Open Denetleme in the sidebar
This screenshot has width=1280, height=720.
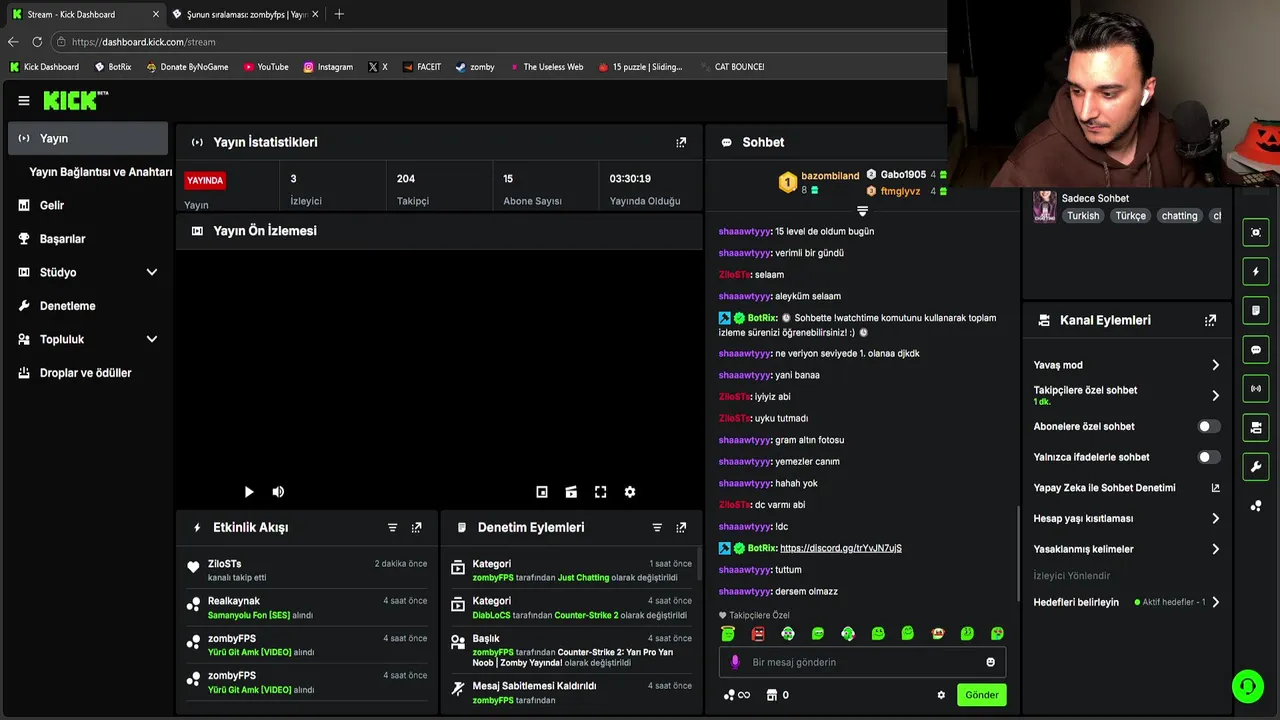pyautogui.click(x=88, y=306)
